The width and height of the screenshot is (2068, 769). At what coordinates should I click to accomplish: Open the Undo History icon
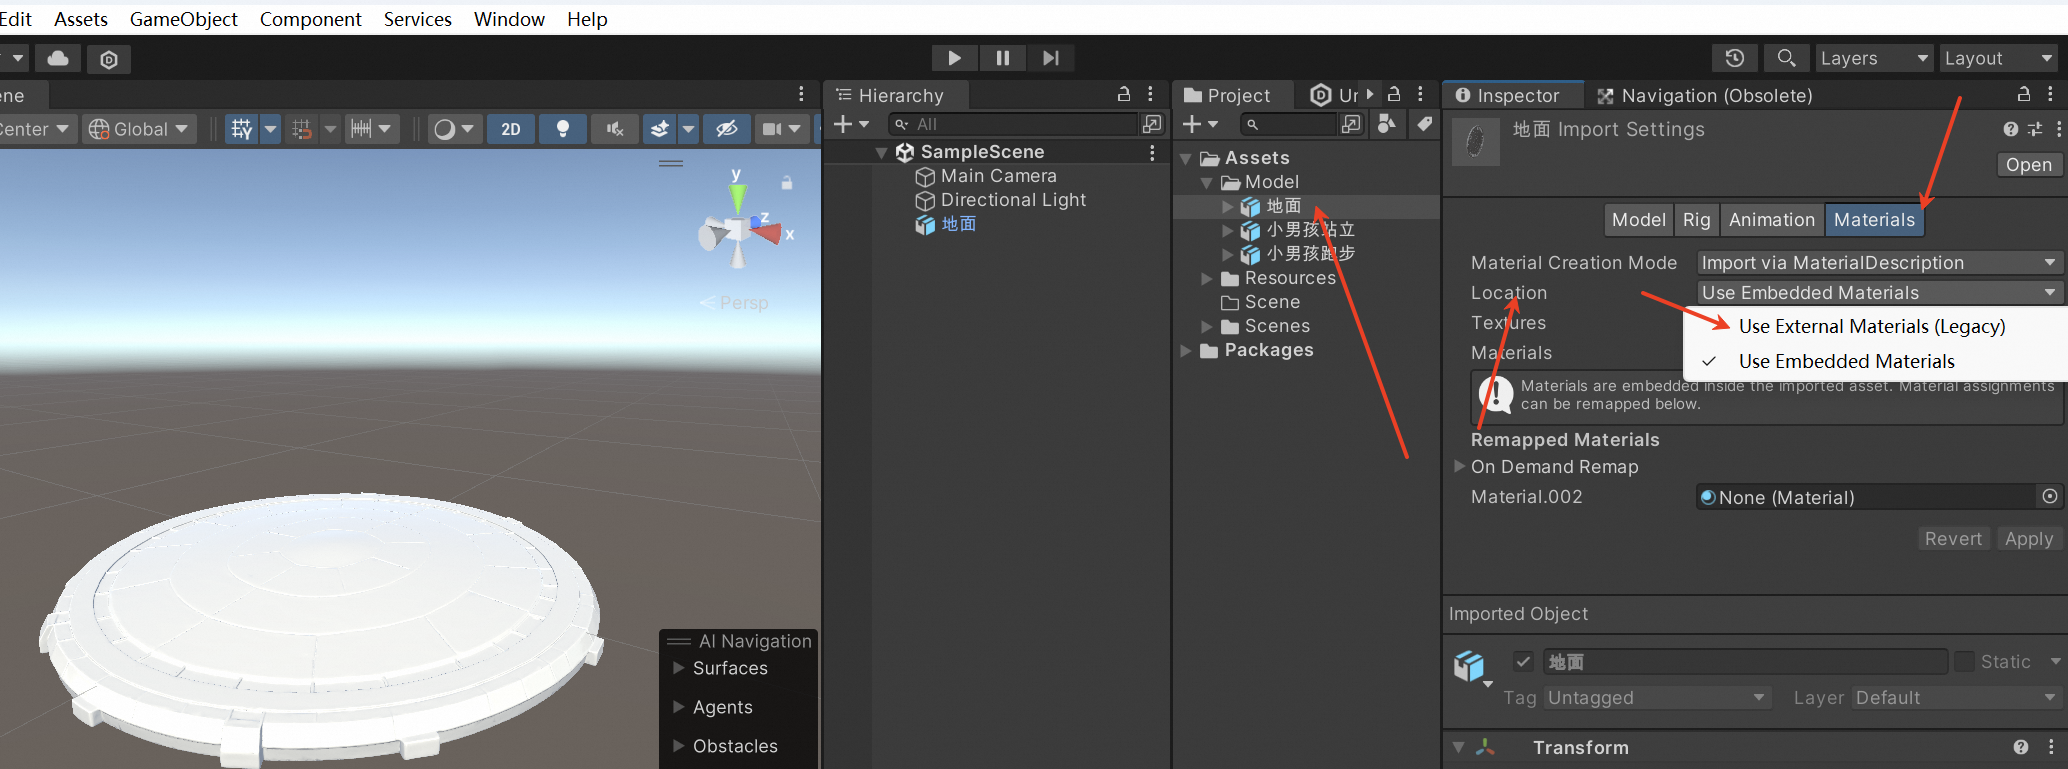1735,58
